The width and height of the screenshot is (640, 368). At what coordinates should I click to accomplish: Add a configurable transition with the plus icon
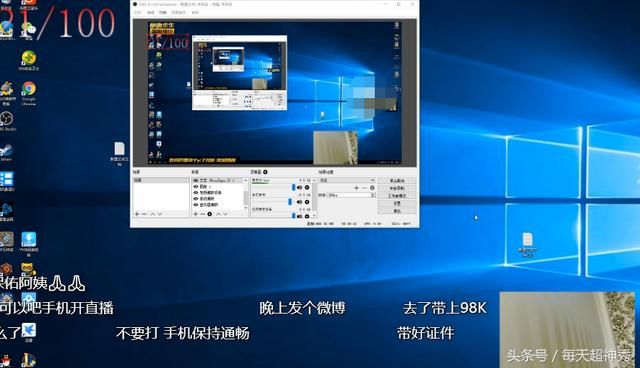click(x=356, y=188)
